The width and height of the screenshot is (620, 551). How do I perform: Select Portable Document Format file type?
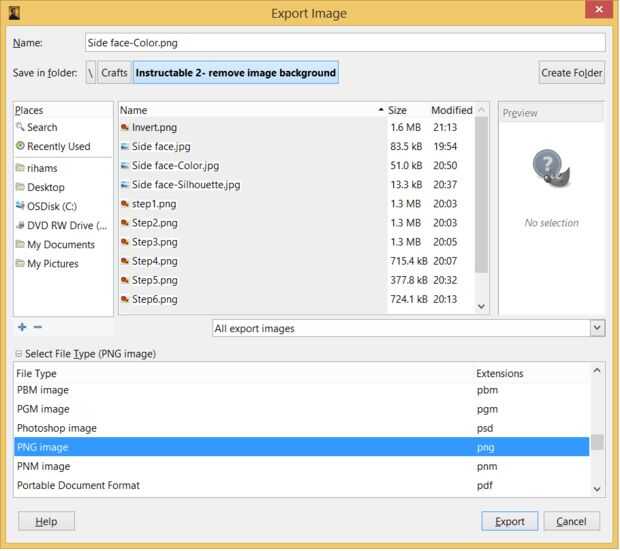(x=302, y=485)
